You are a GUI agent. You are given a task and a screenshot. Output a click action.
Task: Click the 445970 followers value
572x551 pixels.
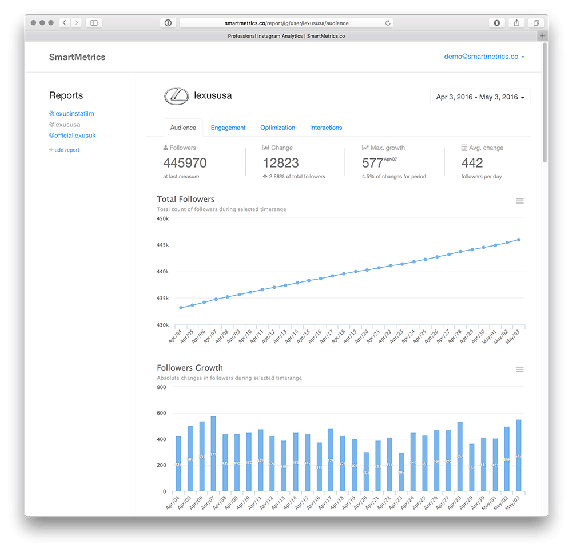tap(185, 163)
